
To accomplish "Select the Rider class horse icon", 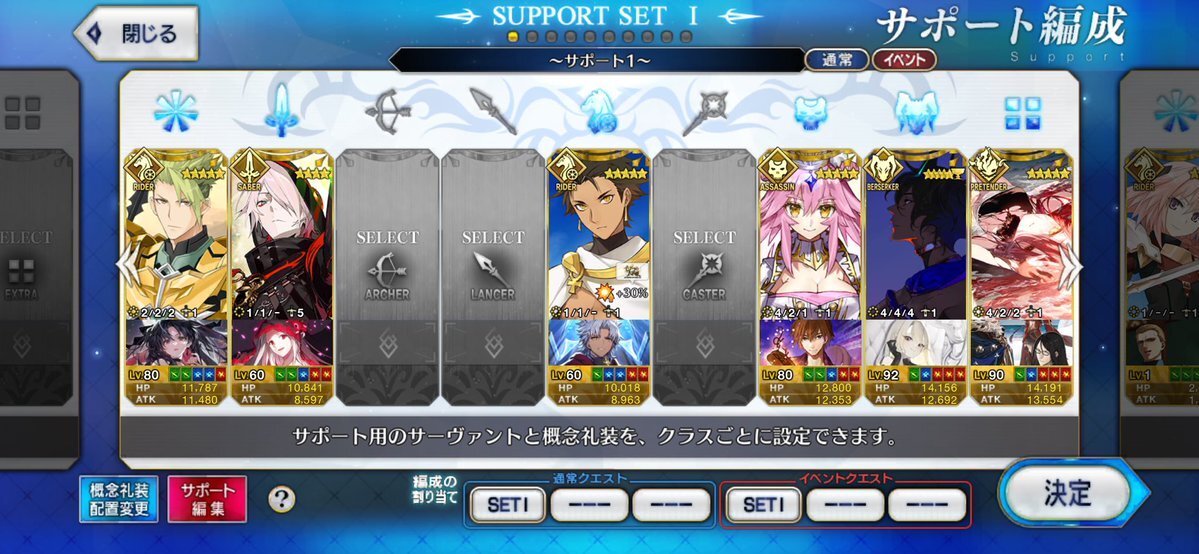I will [x=599, y=112].
